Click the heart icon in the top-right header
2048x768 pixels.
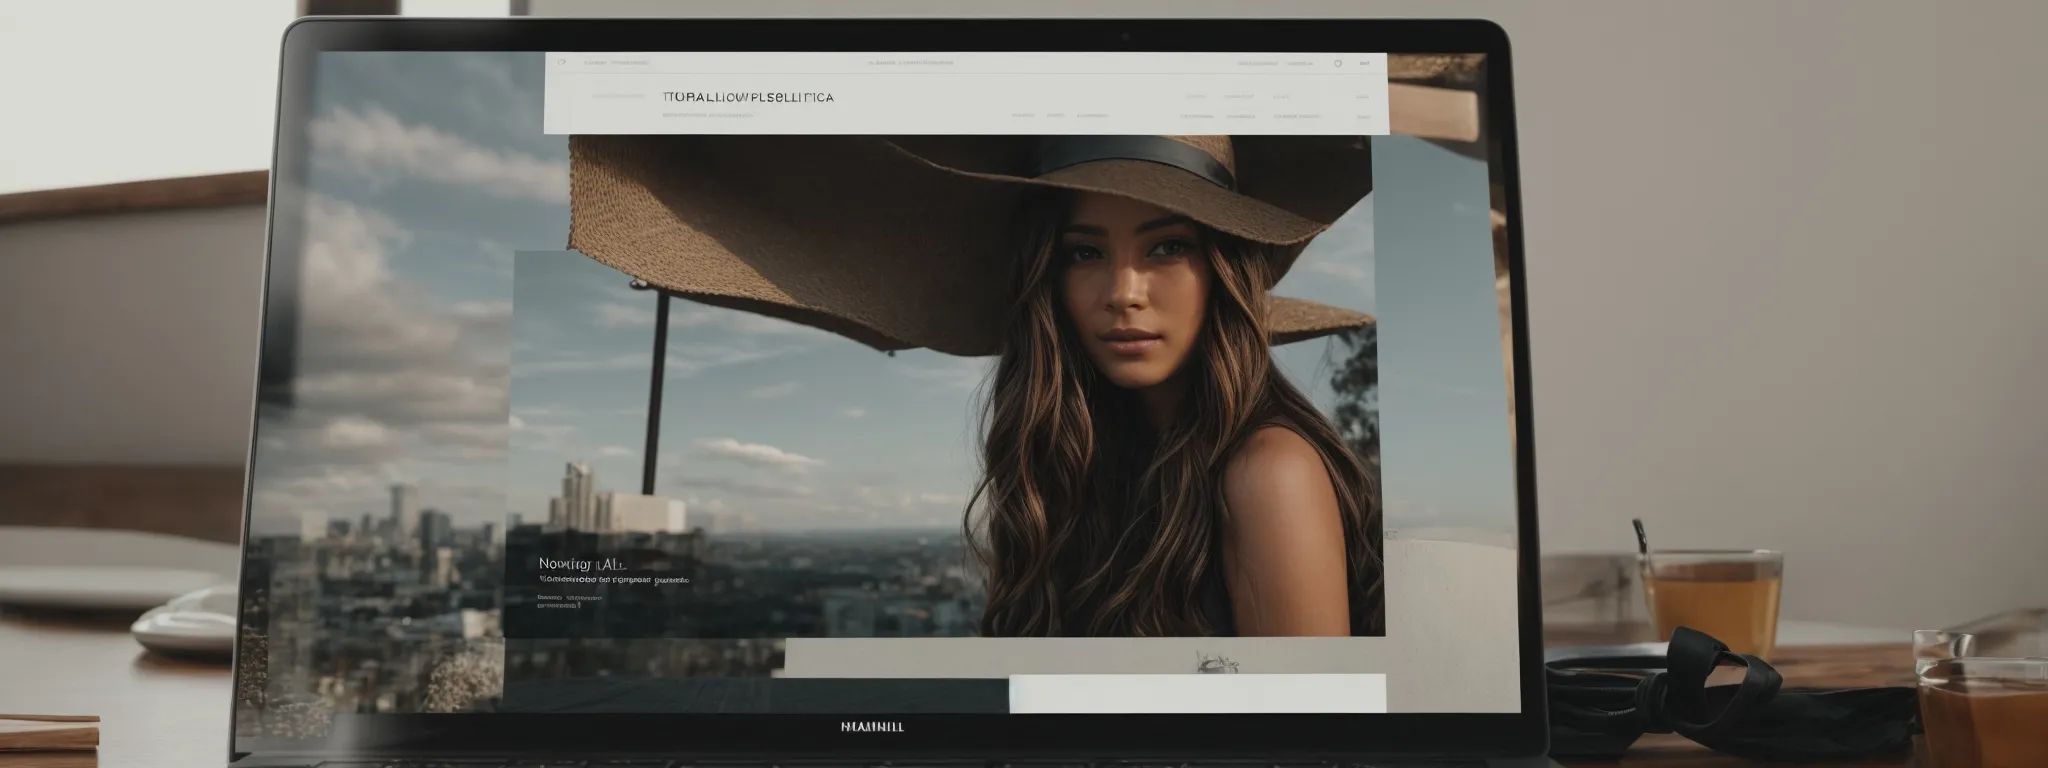click(x=1338, y=62)
